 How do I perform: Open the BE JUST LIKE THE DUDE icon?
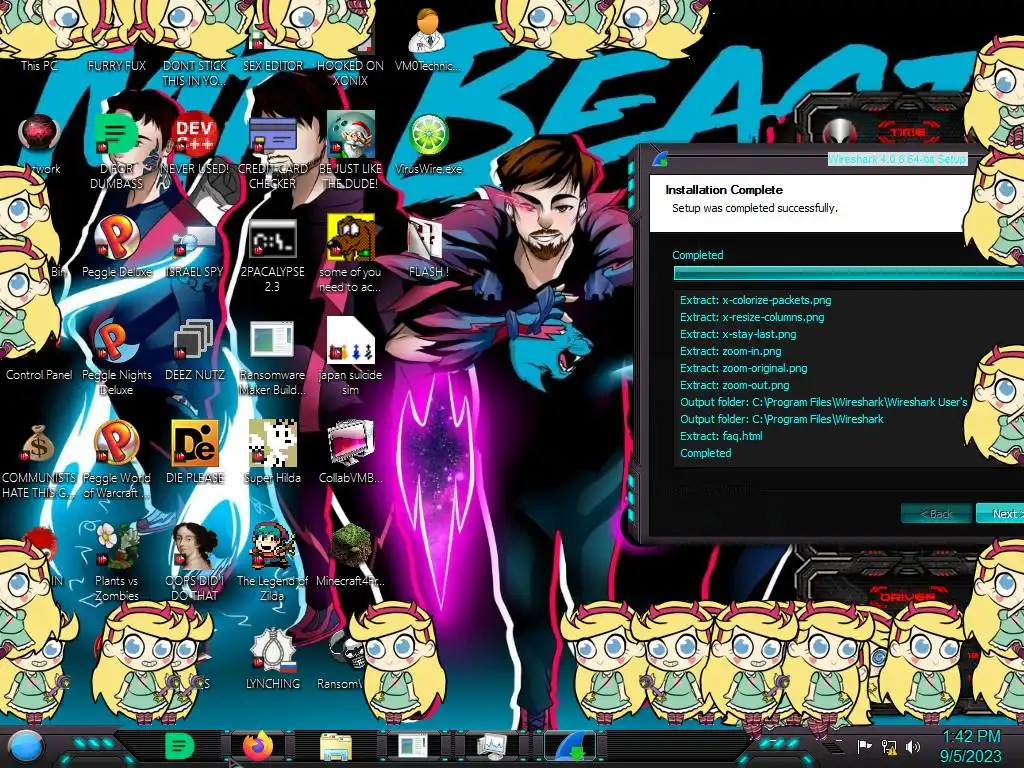click(350, 152)
